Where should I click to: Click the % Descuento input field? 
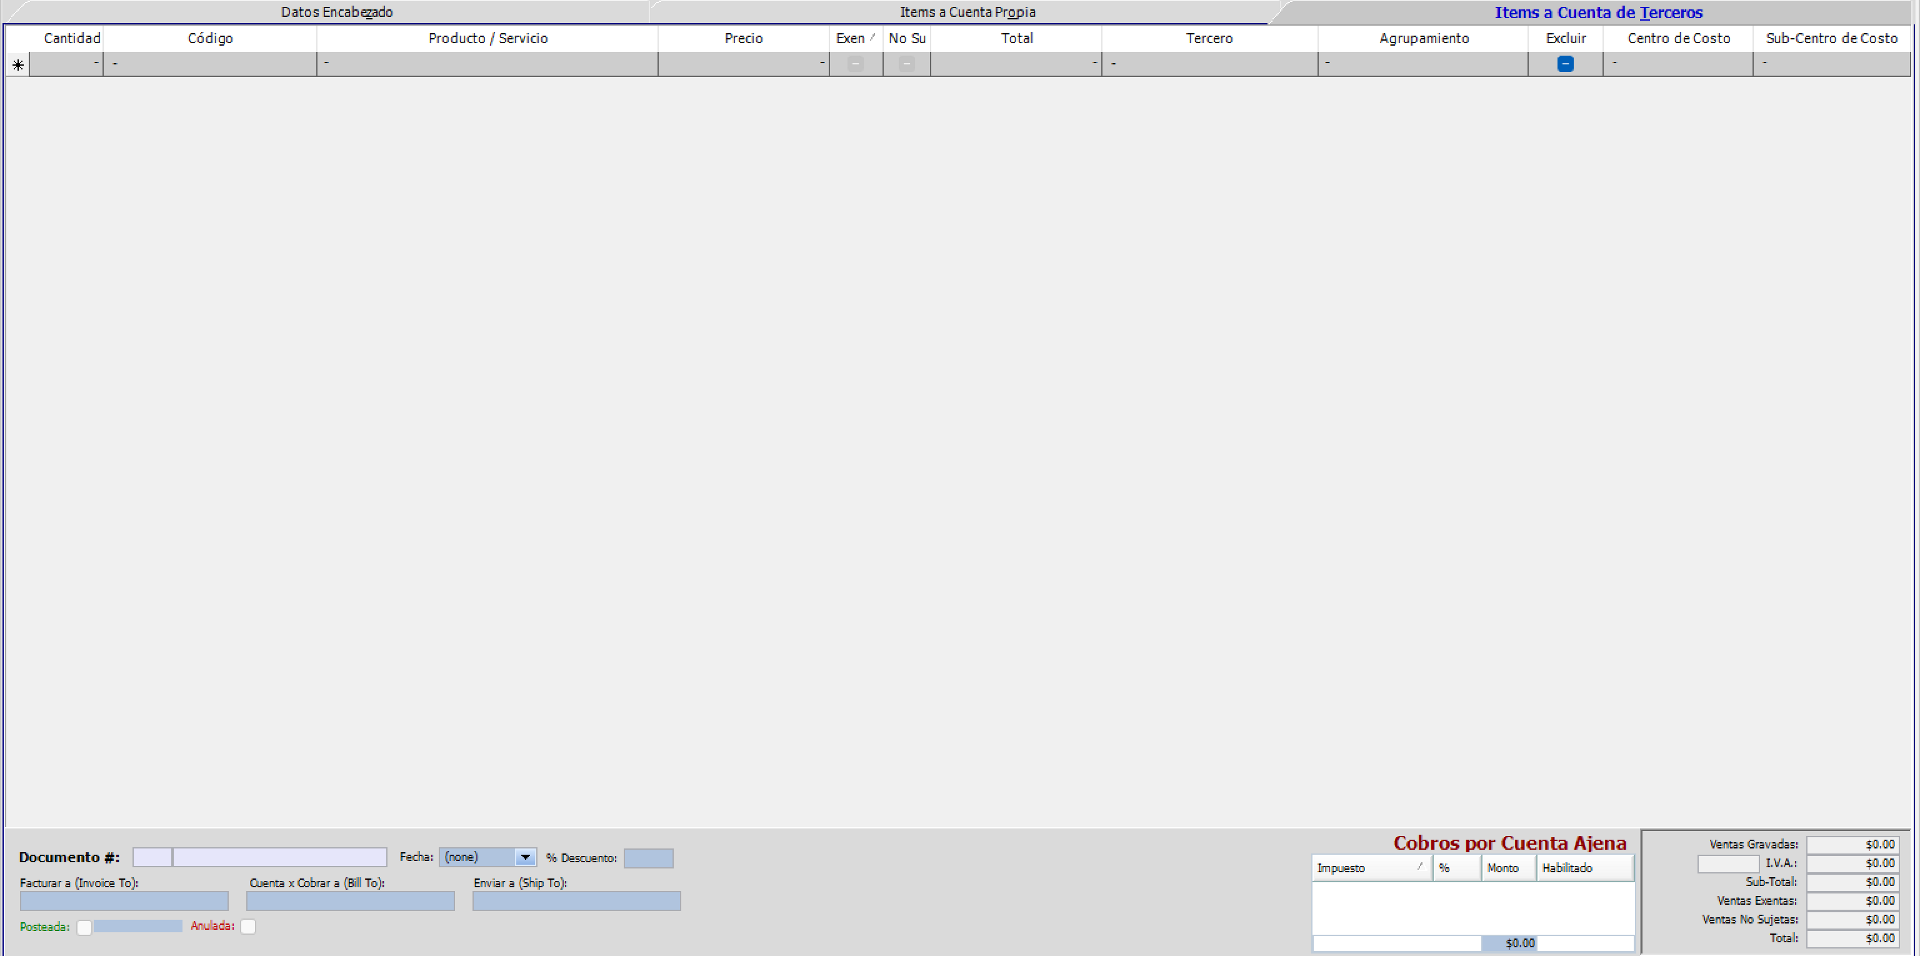pos(648,858)
